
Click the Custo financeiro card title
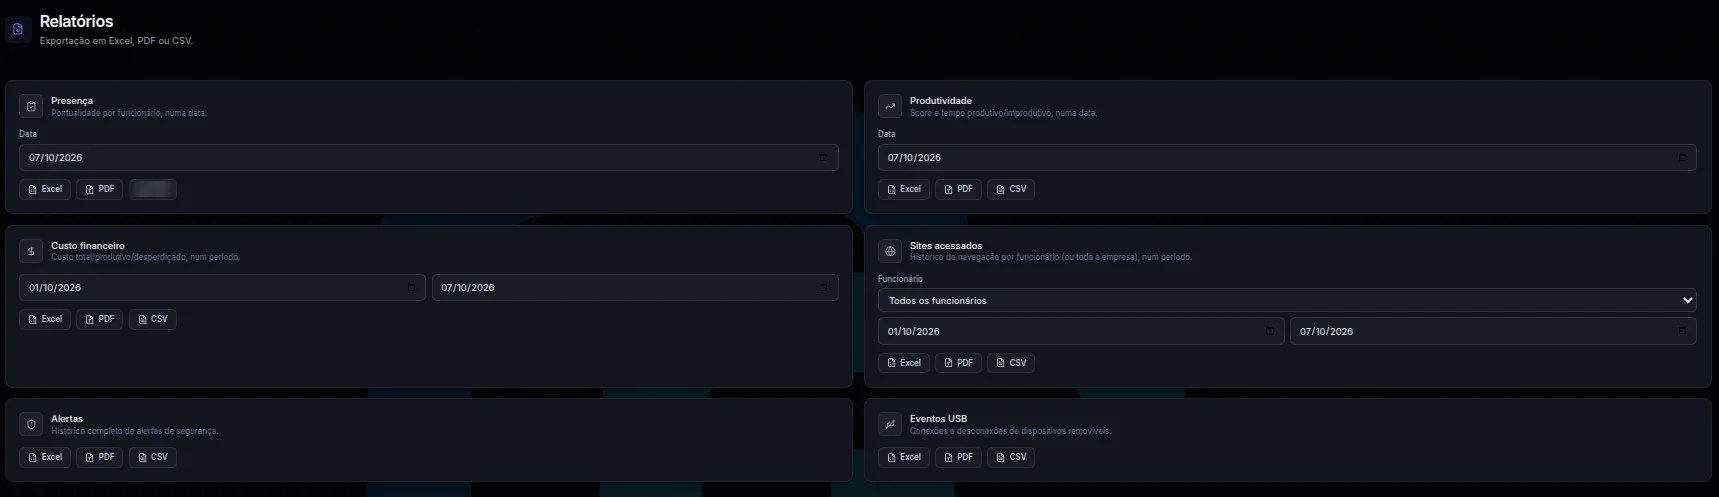tap(88, 246)
